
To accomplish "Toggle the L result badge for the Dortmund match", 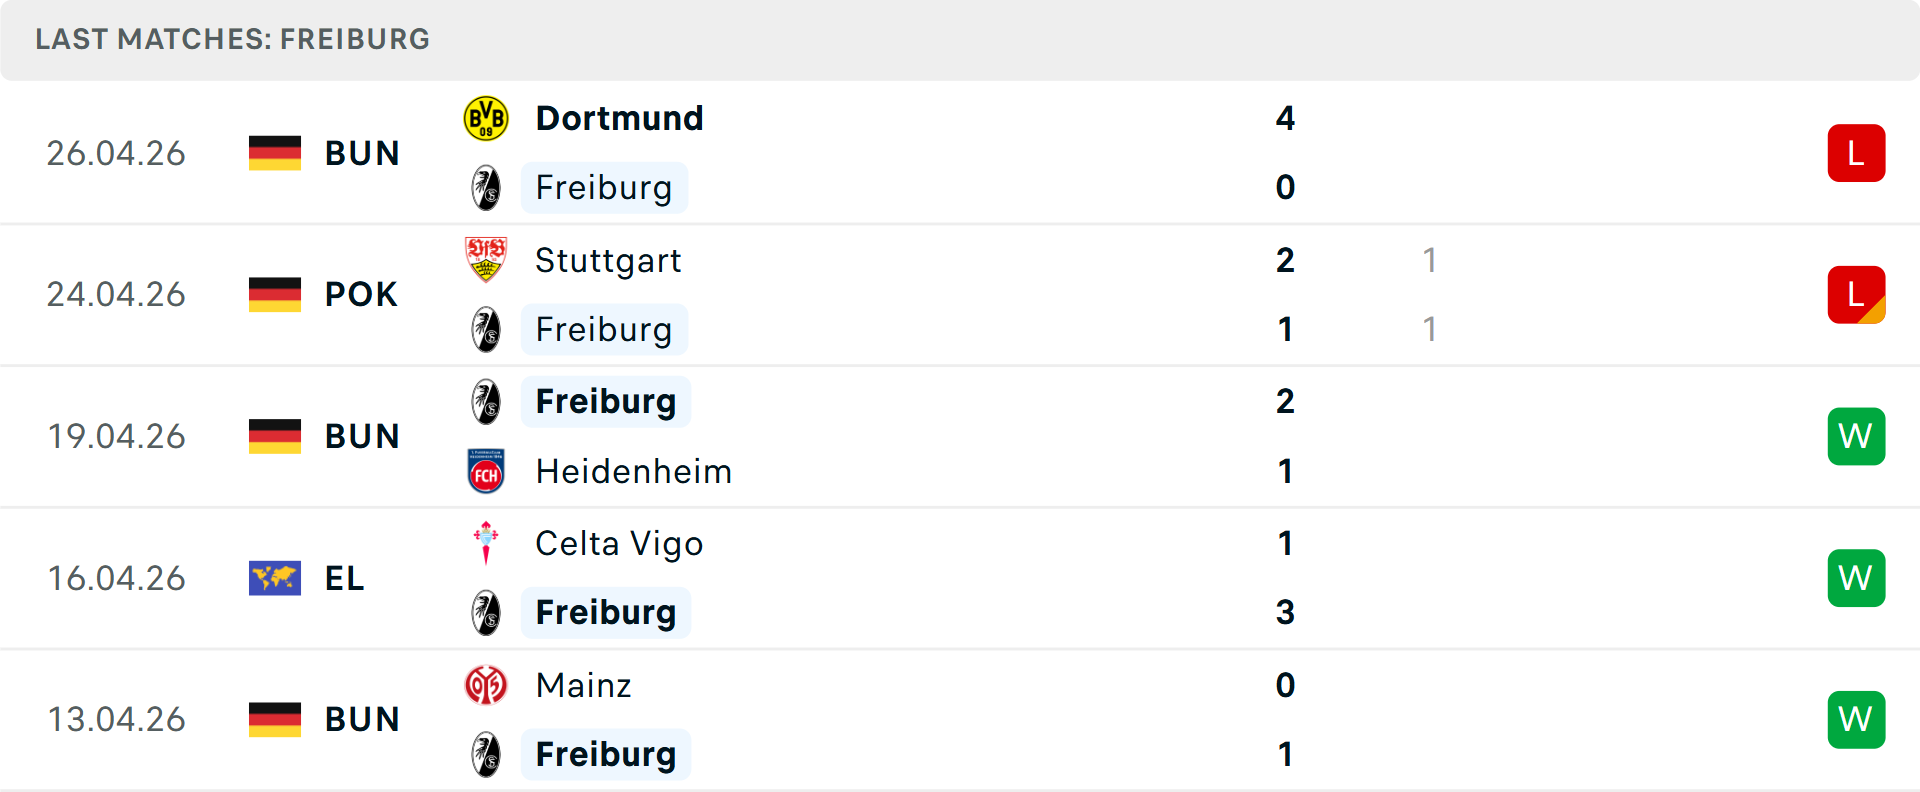I will click(1856, 152).
